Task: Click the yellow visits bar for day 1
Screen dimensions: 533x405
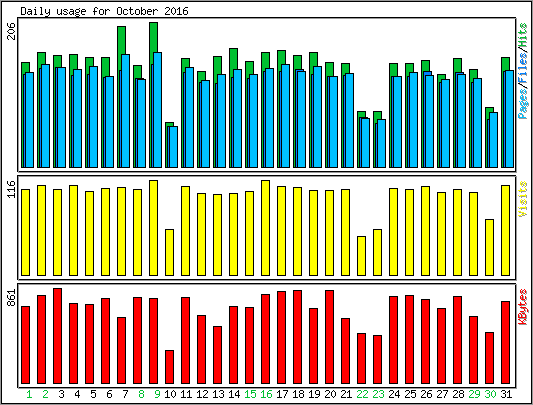Action: point(25,232)
